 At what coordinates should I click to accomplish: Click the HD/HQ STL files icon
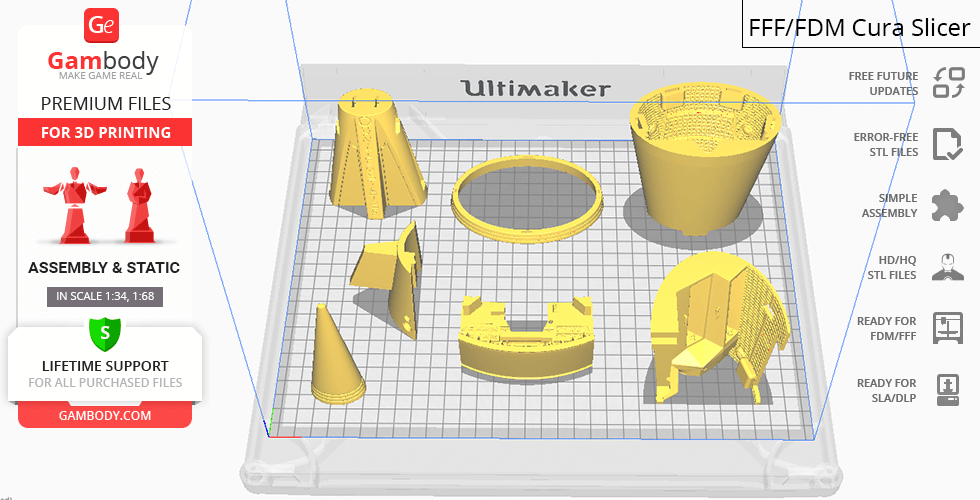click(947, 267)
